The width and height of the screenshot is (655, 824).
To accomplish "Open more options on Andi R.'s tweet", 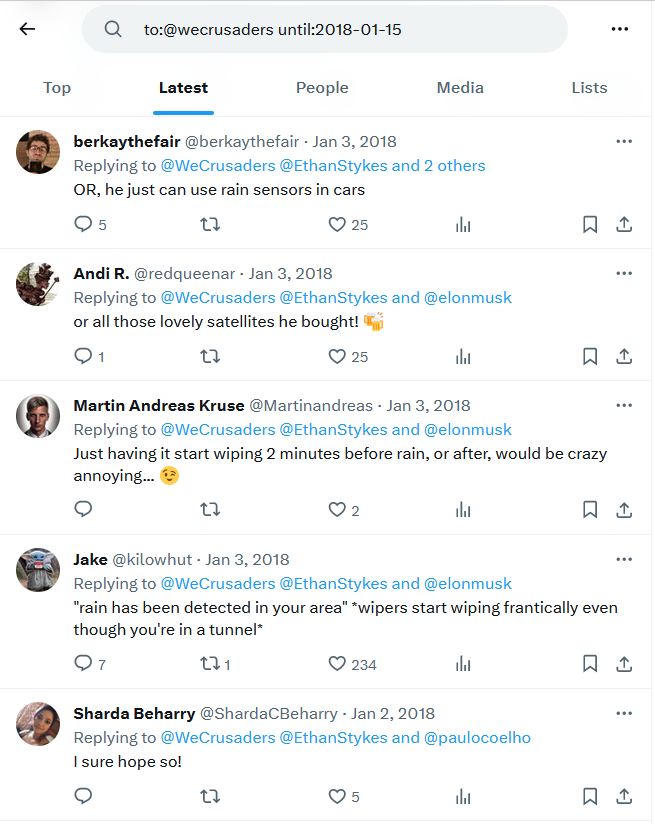I will pos(624,273).
